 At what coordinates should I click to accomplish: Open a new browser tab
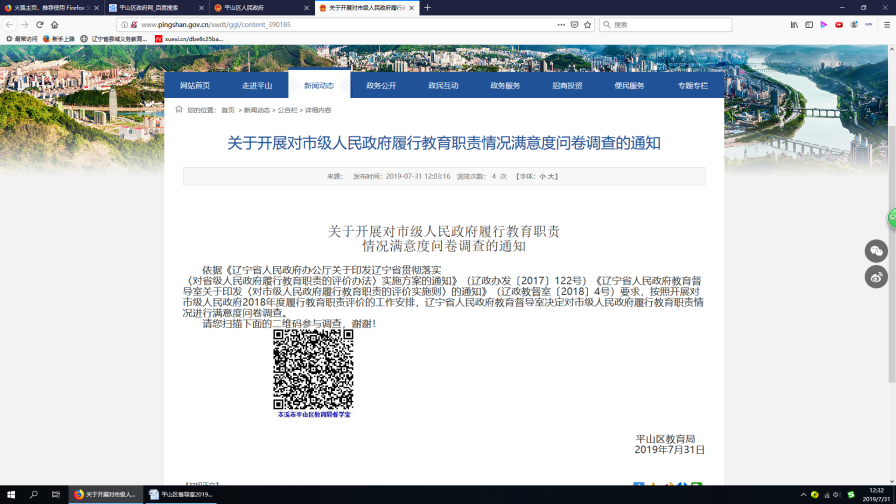427,7
